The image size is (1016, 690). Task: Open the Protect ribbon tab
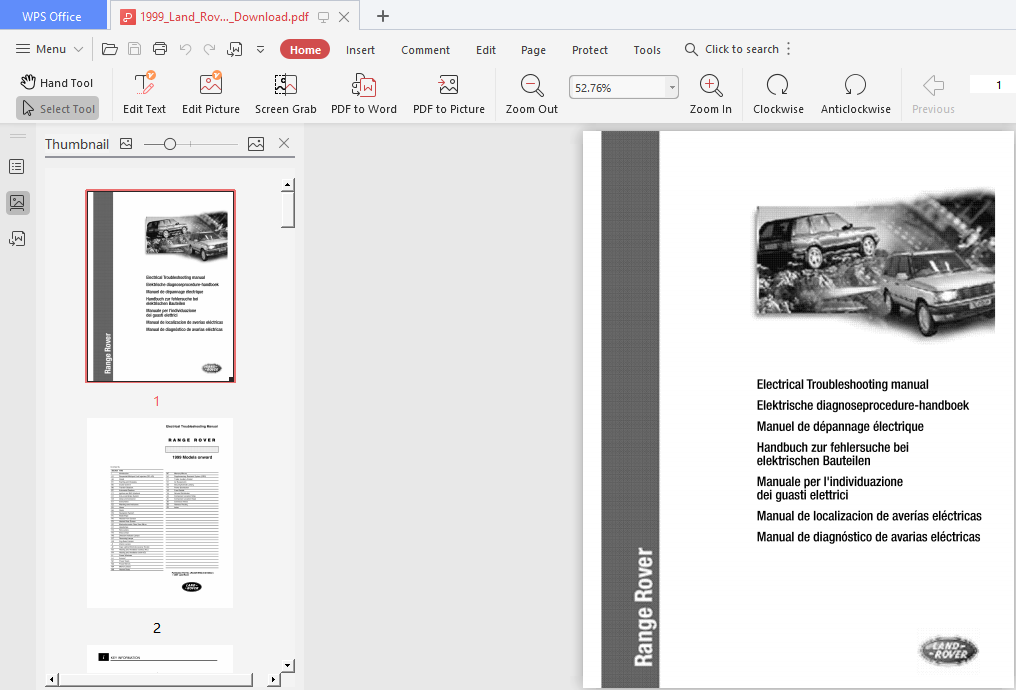(x=590, y=50)
